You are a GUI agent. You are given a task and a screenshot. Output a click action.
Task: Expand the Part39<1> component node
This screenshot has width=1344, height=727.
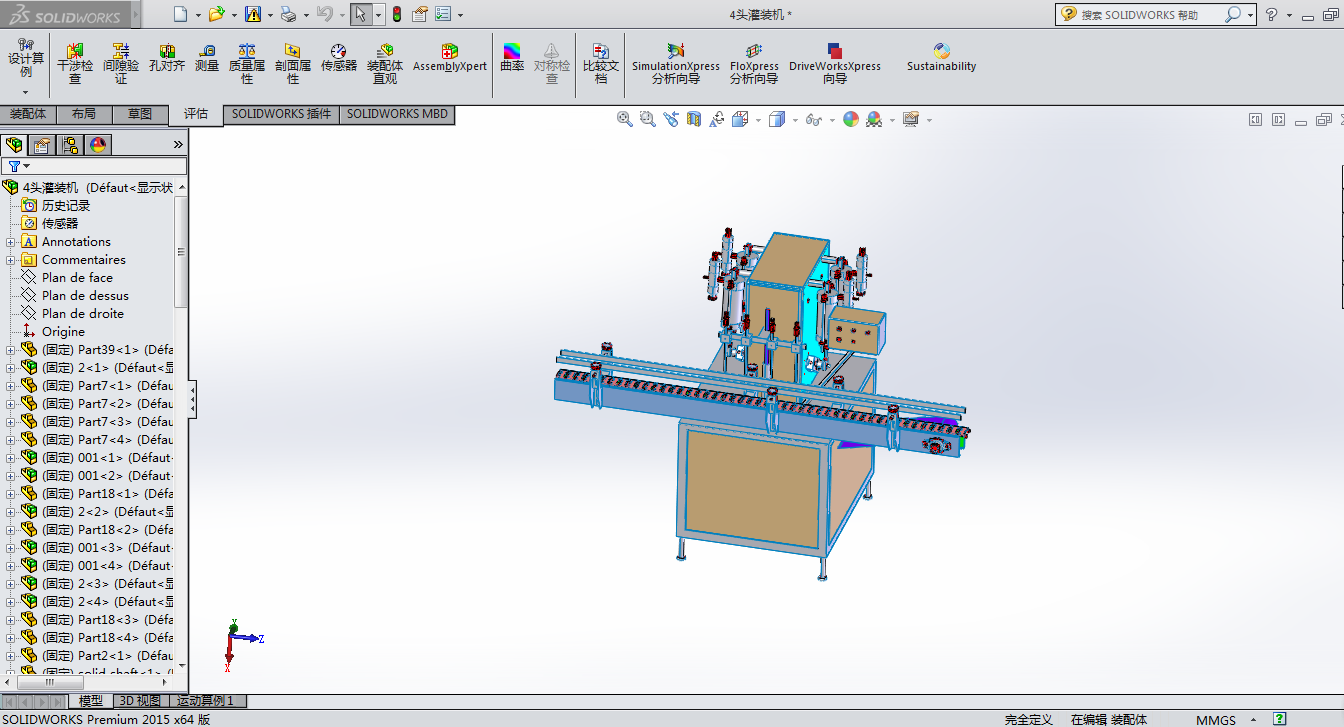coord(11,350)
